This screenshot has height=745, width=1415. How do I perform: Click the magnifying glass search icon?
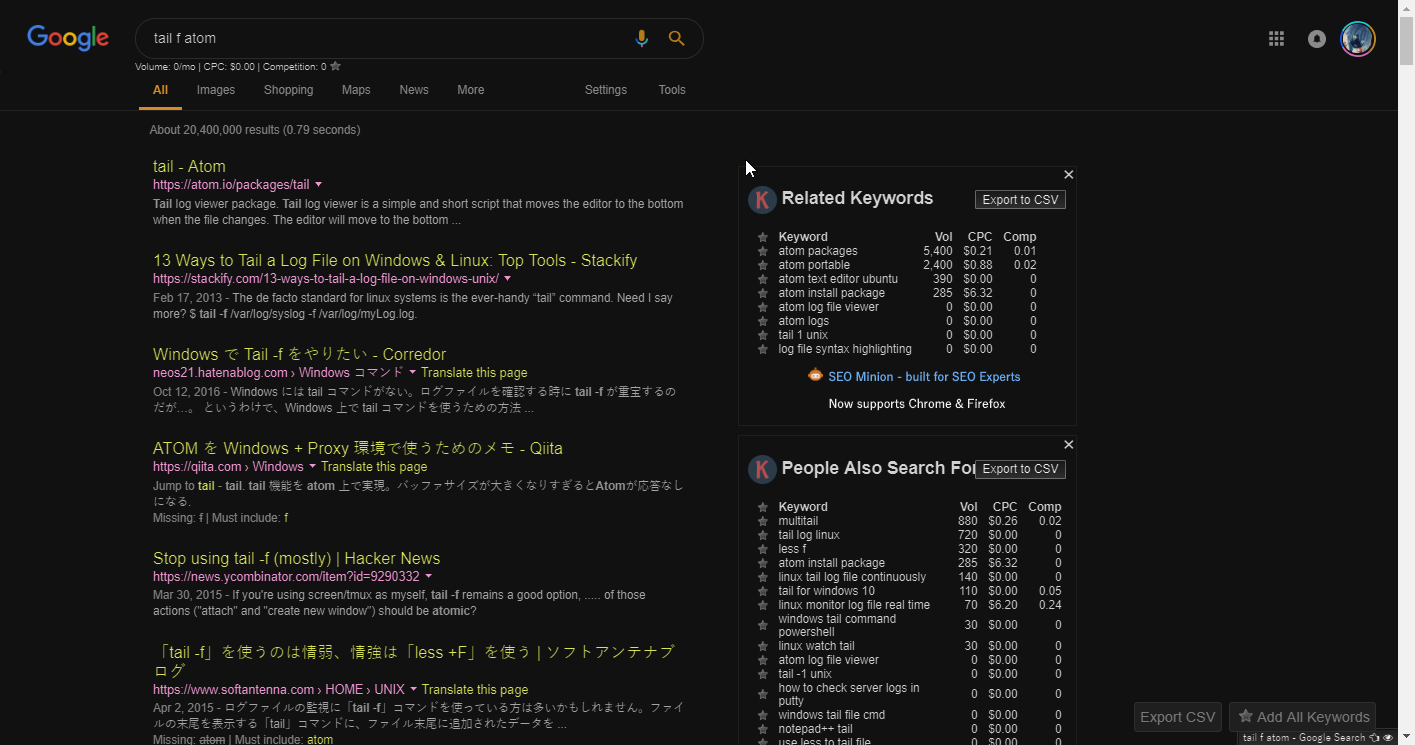click(677, 38)
